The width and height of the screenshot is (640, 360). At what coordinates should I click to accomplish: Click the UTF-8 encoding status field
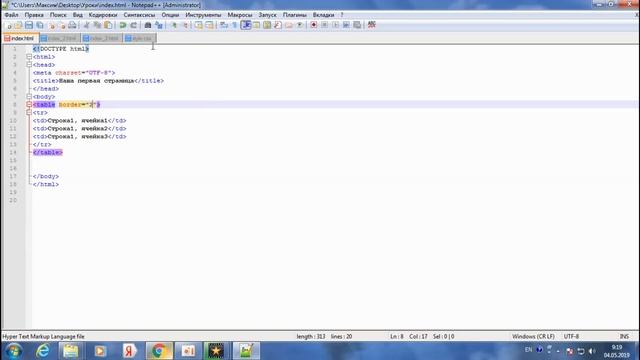tap(571, 336)
